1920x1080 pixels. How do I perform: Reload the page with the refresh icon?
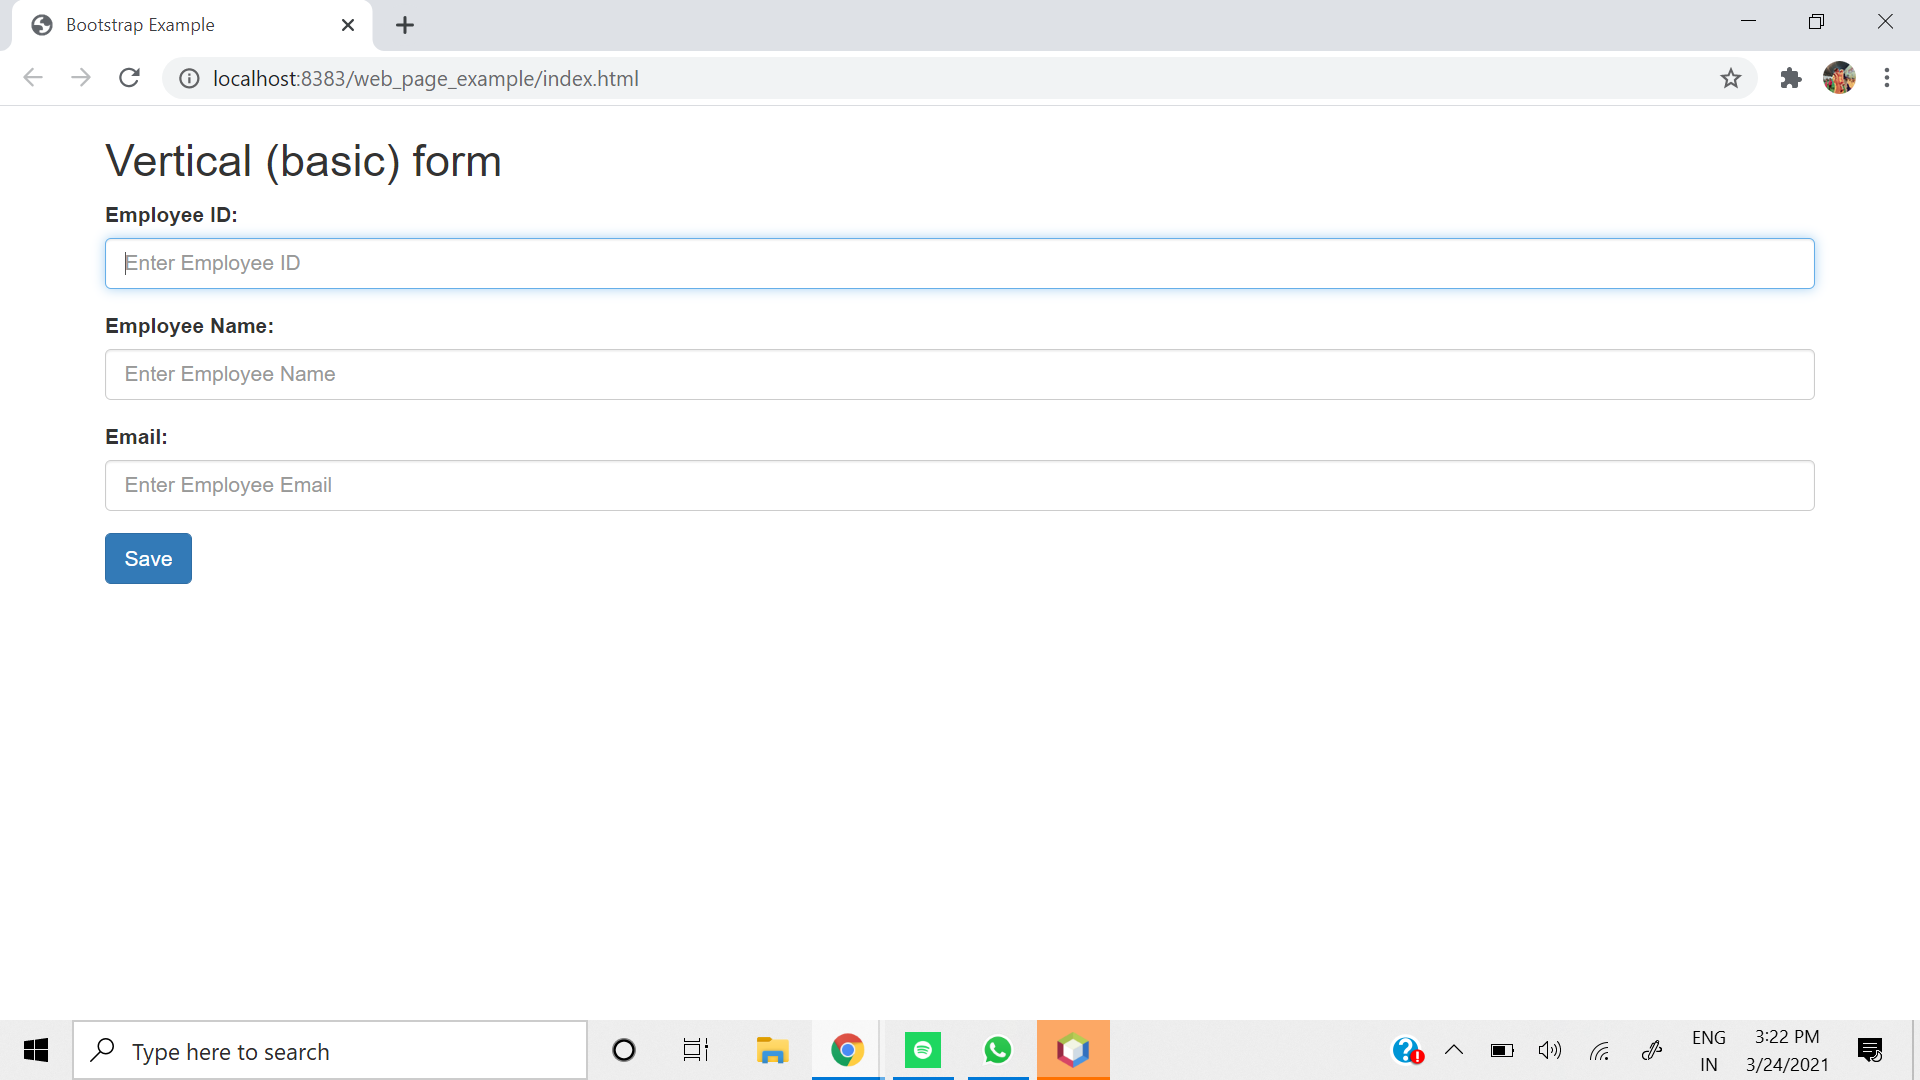click(x=129, y=78)
